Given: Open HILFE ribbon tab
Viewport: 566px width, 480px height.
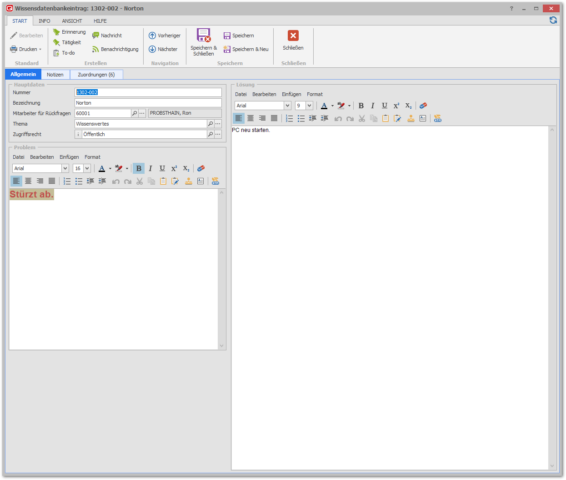Looking at the screenshot, I should pos(100,21).
